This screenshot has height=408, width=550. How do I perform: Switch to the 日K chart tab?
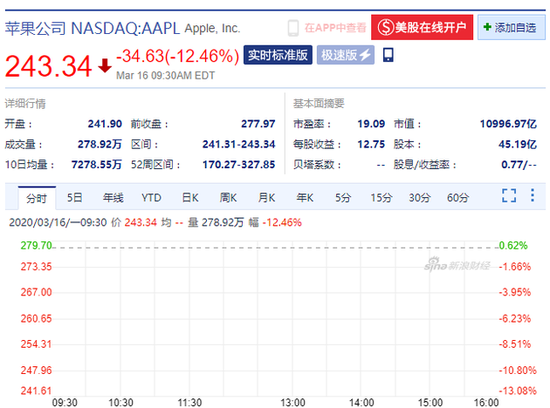[x=190, y=198]
